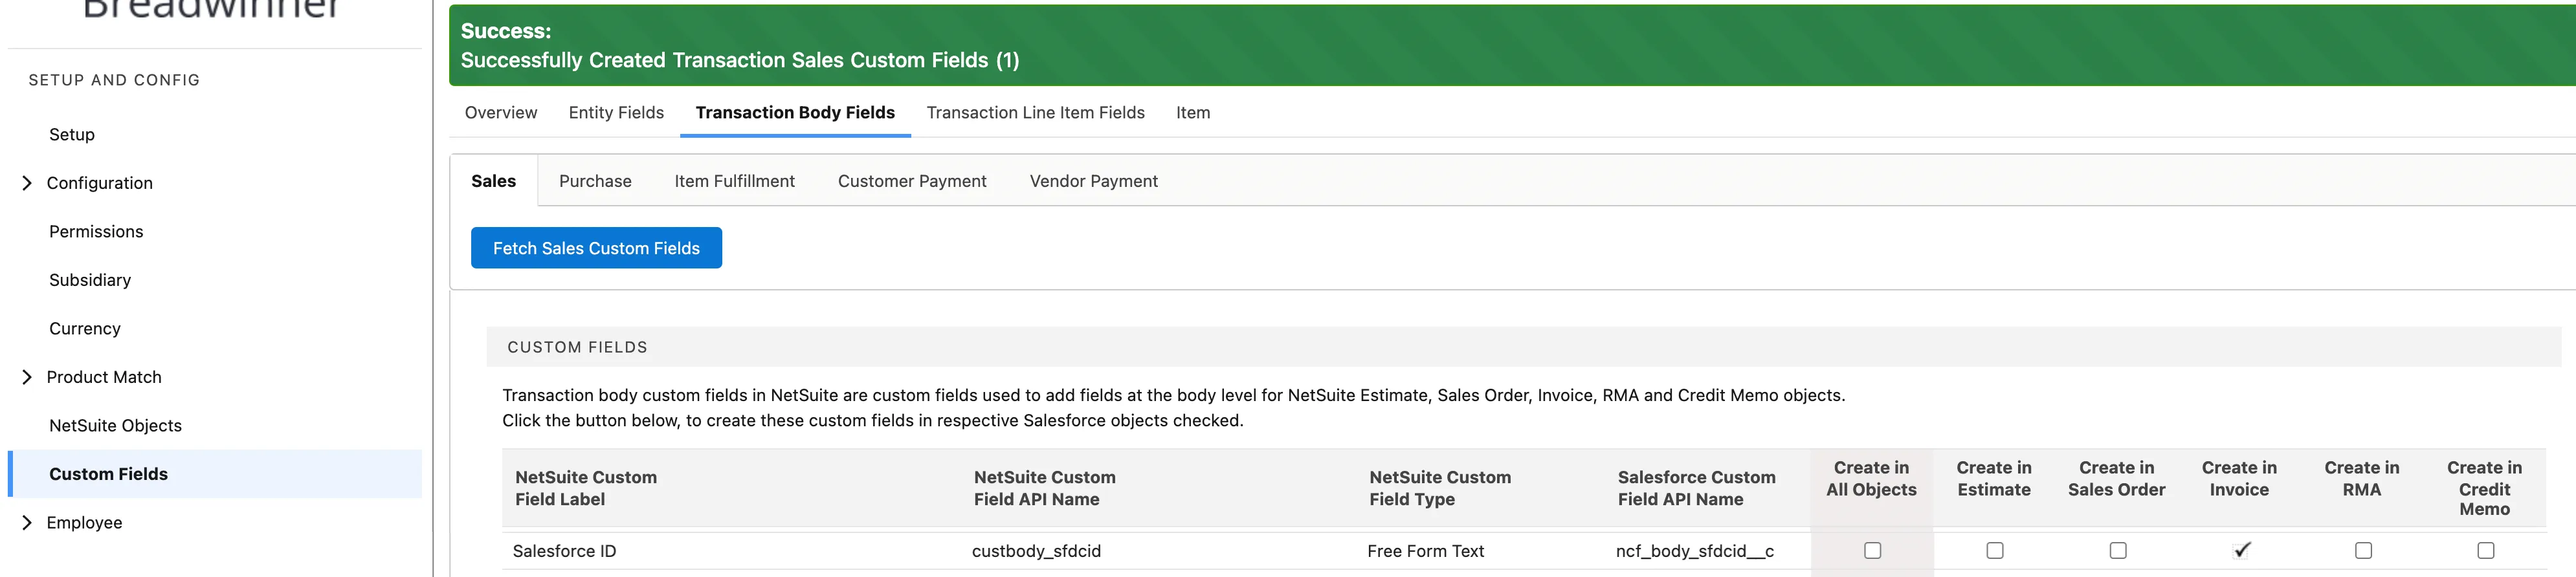2576x577 pixels.
Task: Open Employee in the sidebar
Action: pos(84,522)
